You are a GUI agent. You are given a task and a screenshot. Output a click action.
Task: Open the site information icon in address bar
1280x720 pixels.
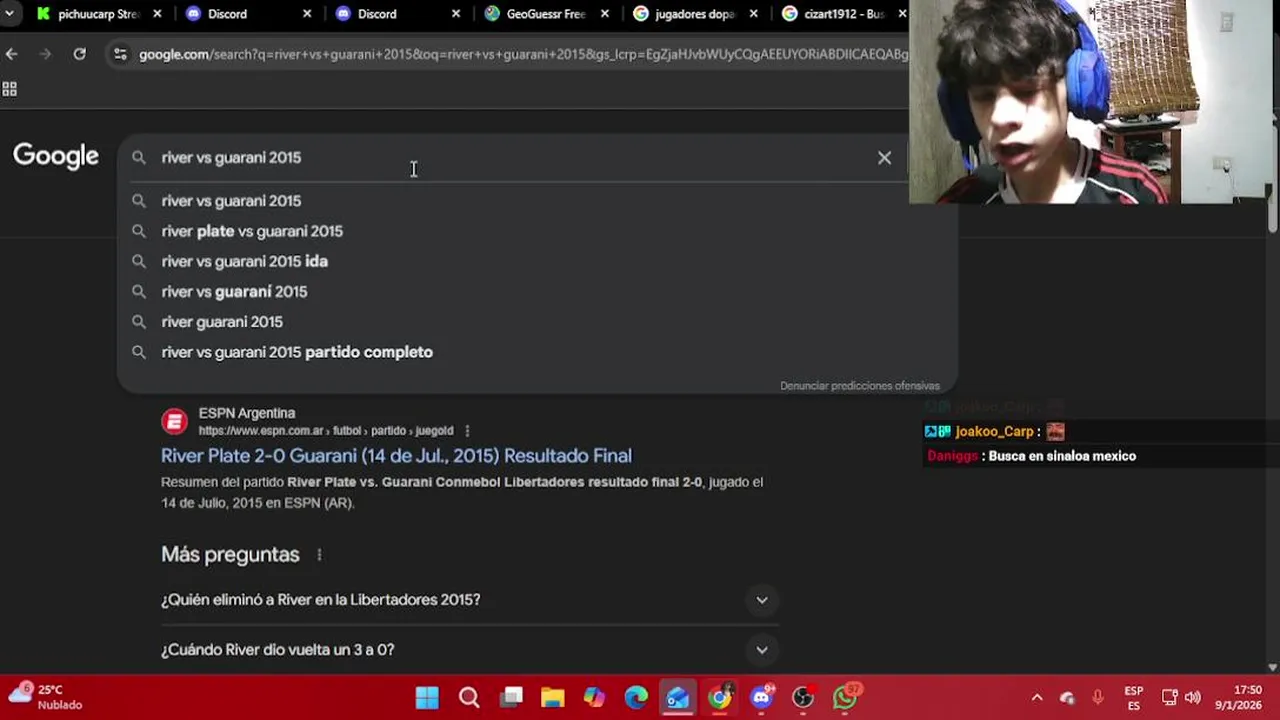click(120, 54)
